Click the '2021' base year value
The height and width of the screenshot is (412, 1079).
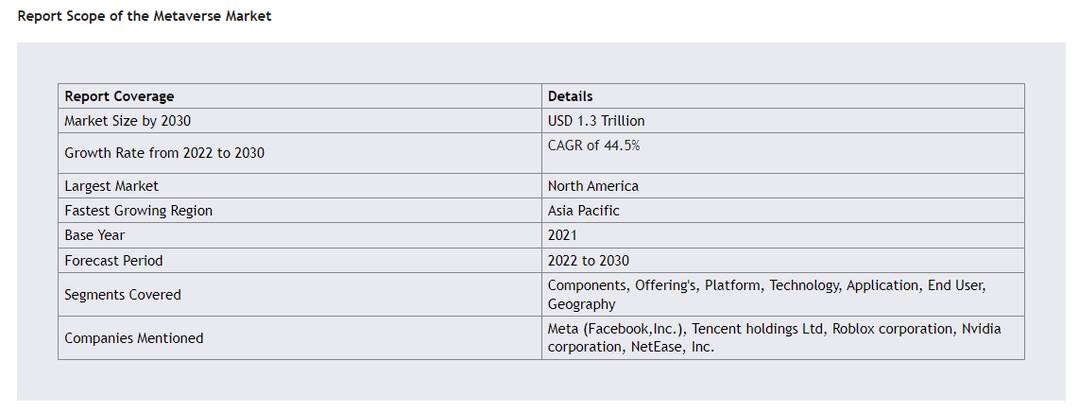[x=562, y=235]
